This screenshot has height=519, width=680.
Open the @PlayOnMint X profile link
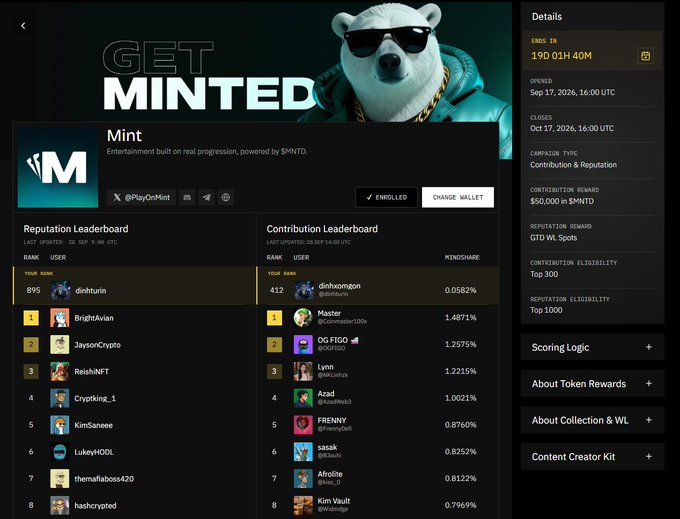[x=141, y=197]
